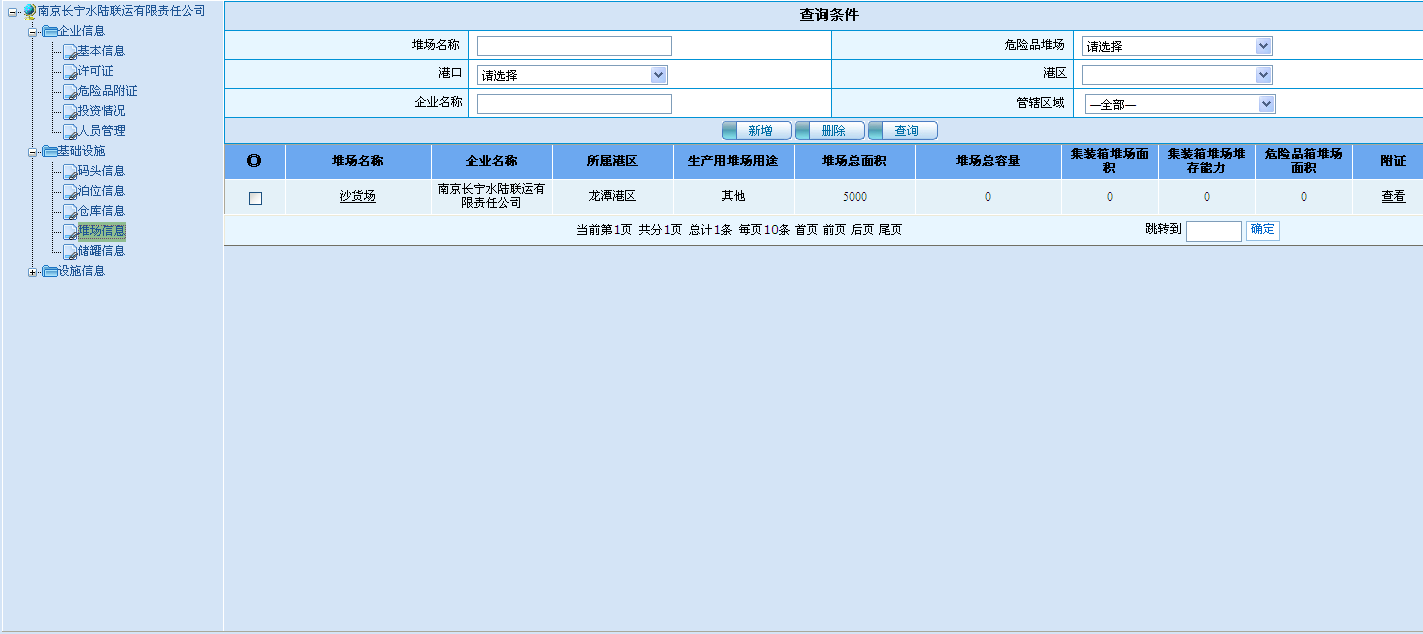Click the folder icon for 设施信息
The height and width of the screenshot is (634, 1423).
coord(49,271)
